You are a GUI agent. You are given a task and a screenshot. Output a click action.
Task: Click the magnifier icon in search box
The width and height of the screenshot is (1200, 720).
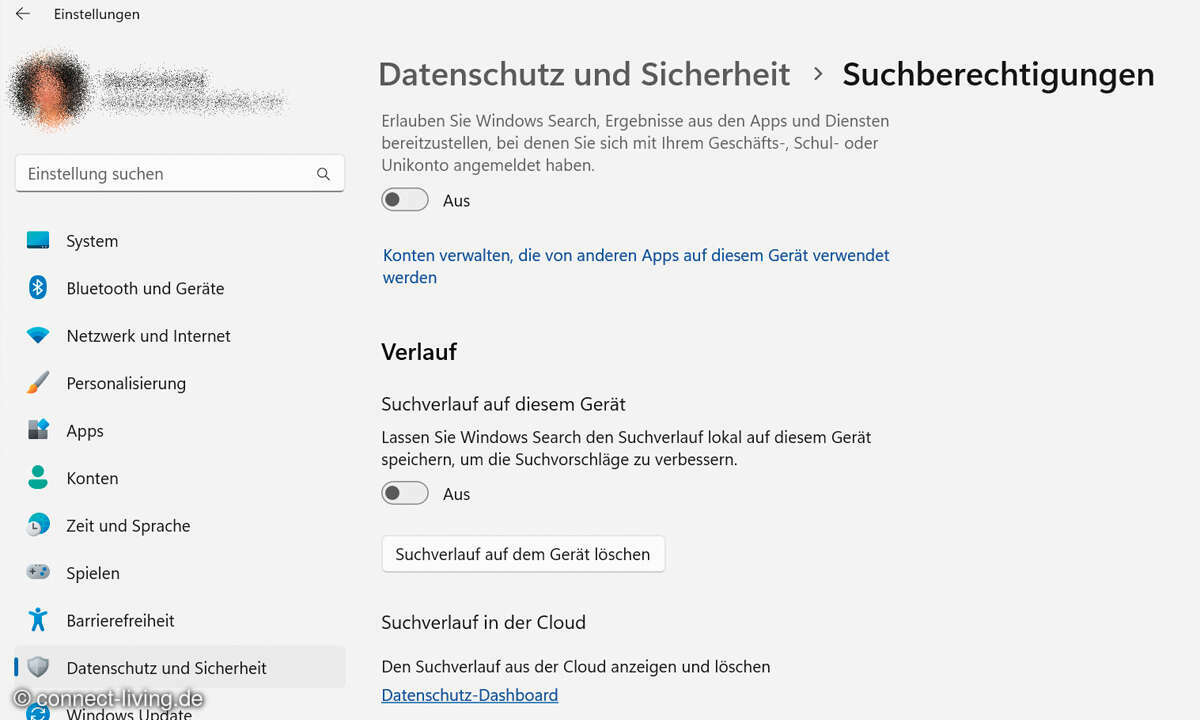pos(323,174)
